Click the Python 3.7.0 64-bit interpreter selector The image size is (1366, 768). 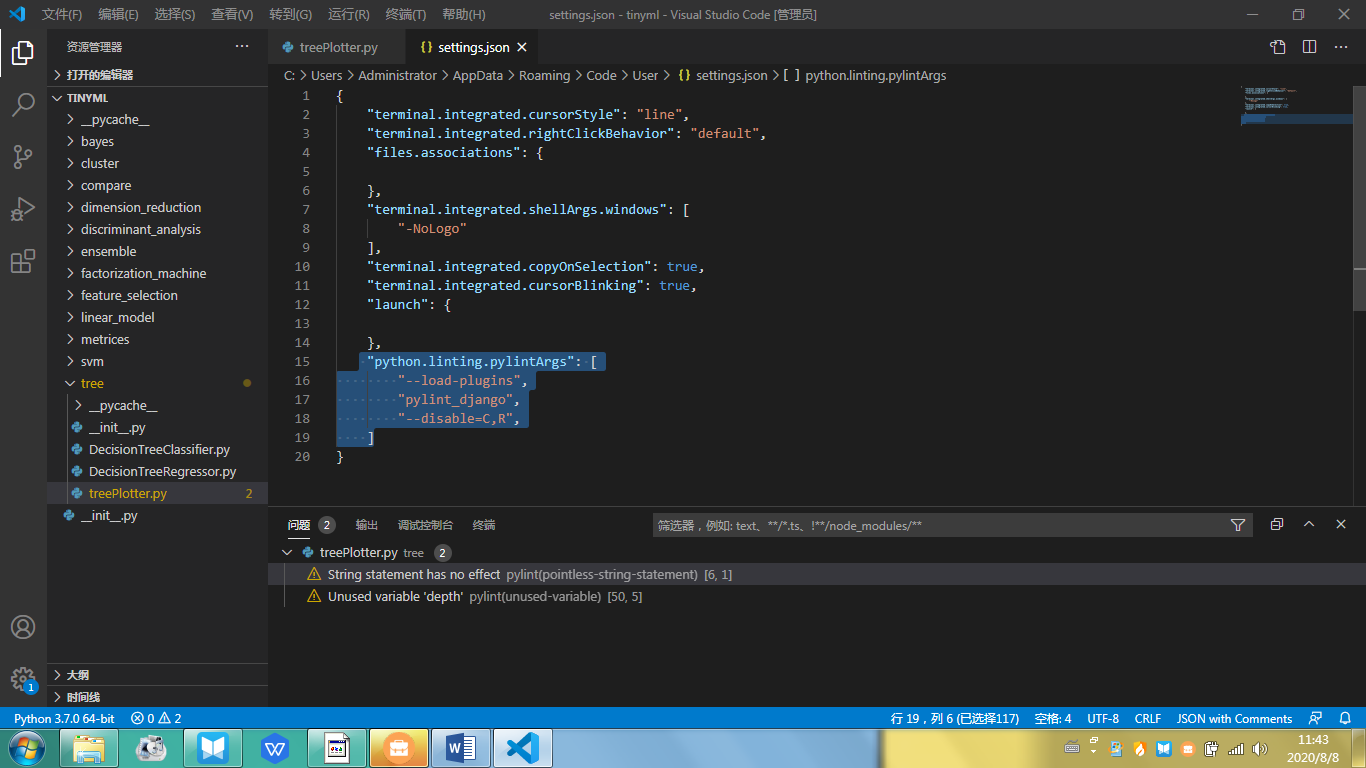point(63,718)
